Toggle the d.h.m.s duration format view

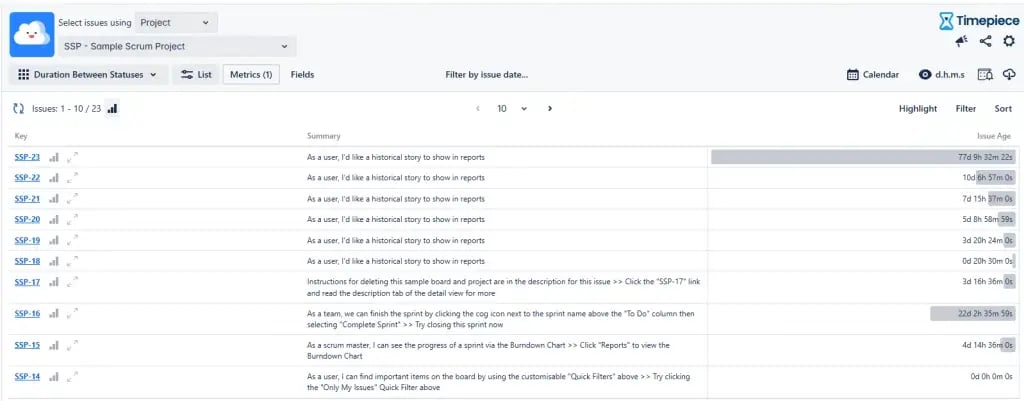pos(941,75)
